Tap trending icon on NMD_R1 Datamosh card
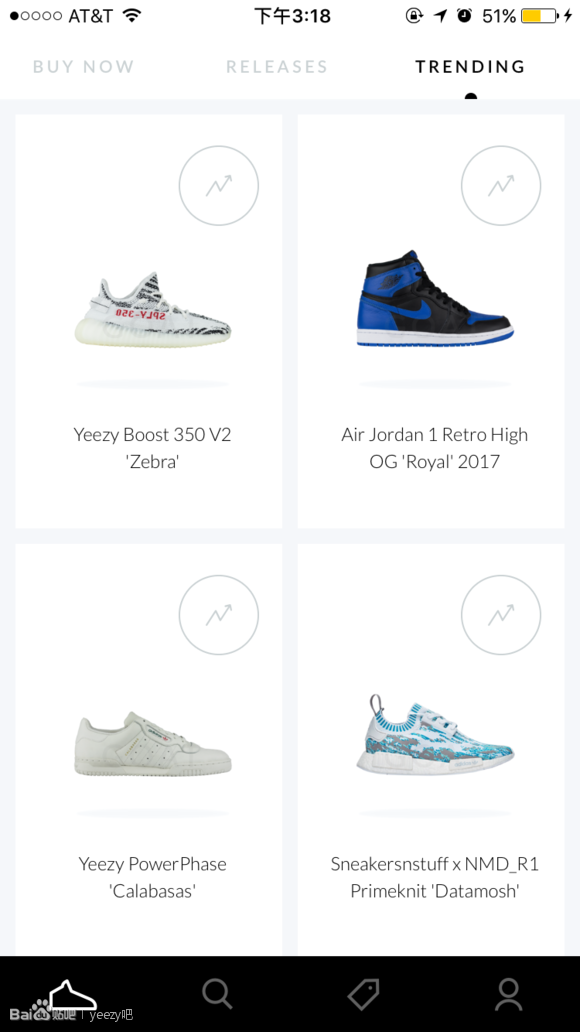The width and height of the screenshot is (580, 1032). [x=501, y=615]
